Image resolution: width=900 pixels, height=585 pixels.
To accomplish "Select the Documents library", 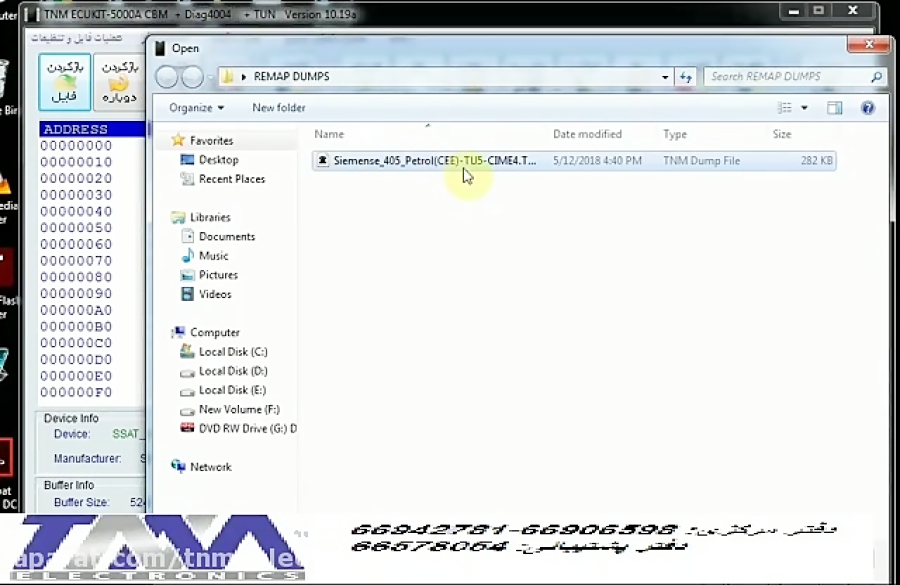I will coord(227,237).
